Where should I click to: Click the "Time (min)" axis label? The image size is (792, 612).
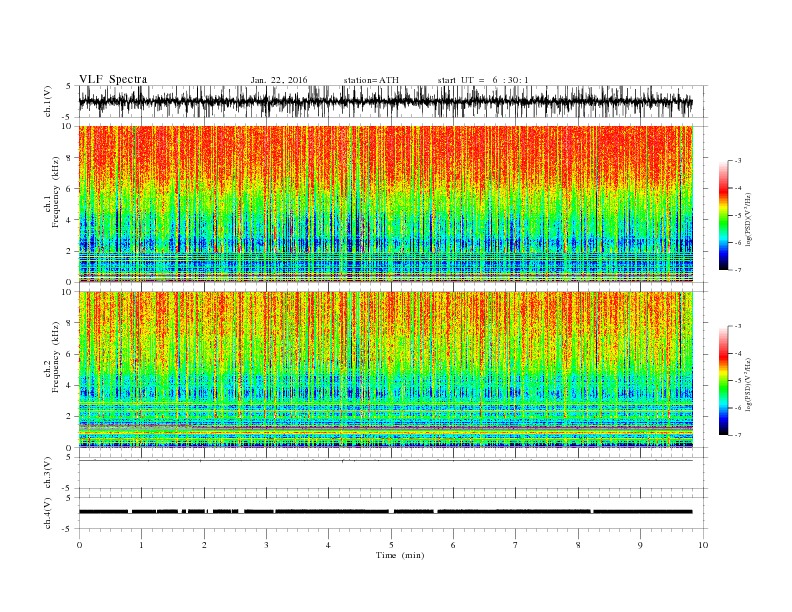tap(400, 555)
